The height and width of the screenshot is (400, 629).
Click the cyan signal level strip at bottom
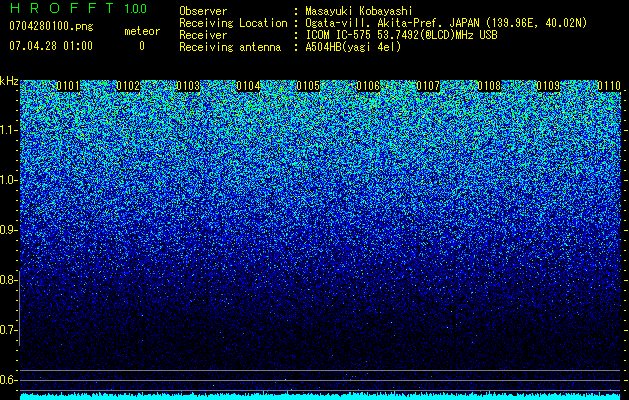(320, 396)
